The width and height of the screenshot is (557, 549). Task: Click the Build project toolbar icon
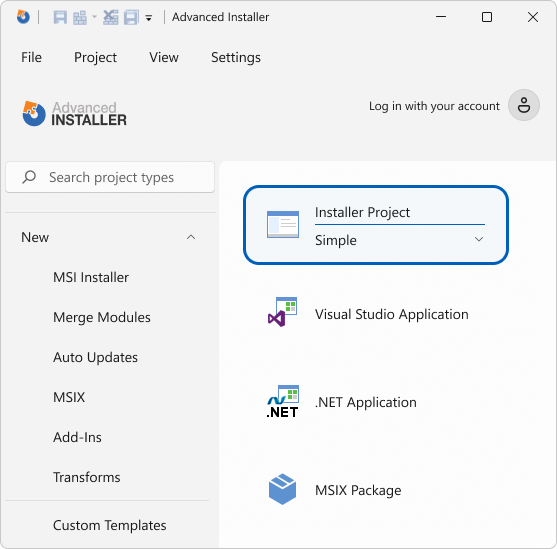(80, 17)
